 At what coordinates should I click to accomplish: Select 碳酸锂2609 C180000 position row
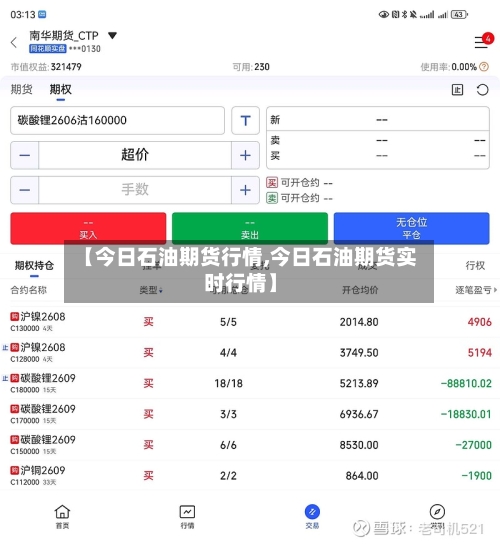(x=250, y=383)
